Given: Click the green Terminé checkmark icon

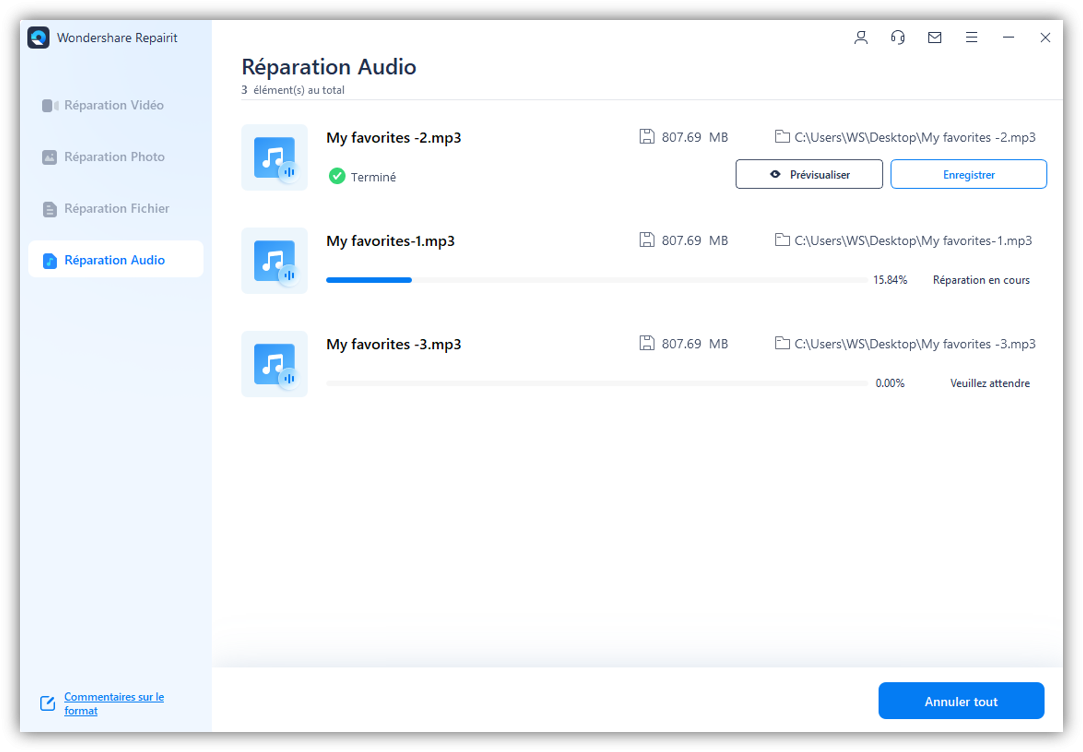Looking at the screenshot, I should pos(336,176).
